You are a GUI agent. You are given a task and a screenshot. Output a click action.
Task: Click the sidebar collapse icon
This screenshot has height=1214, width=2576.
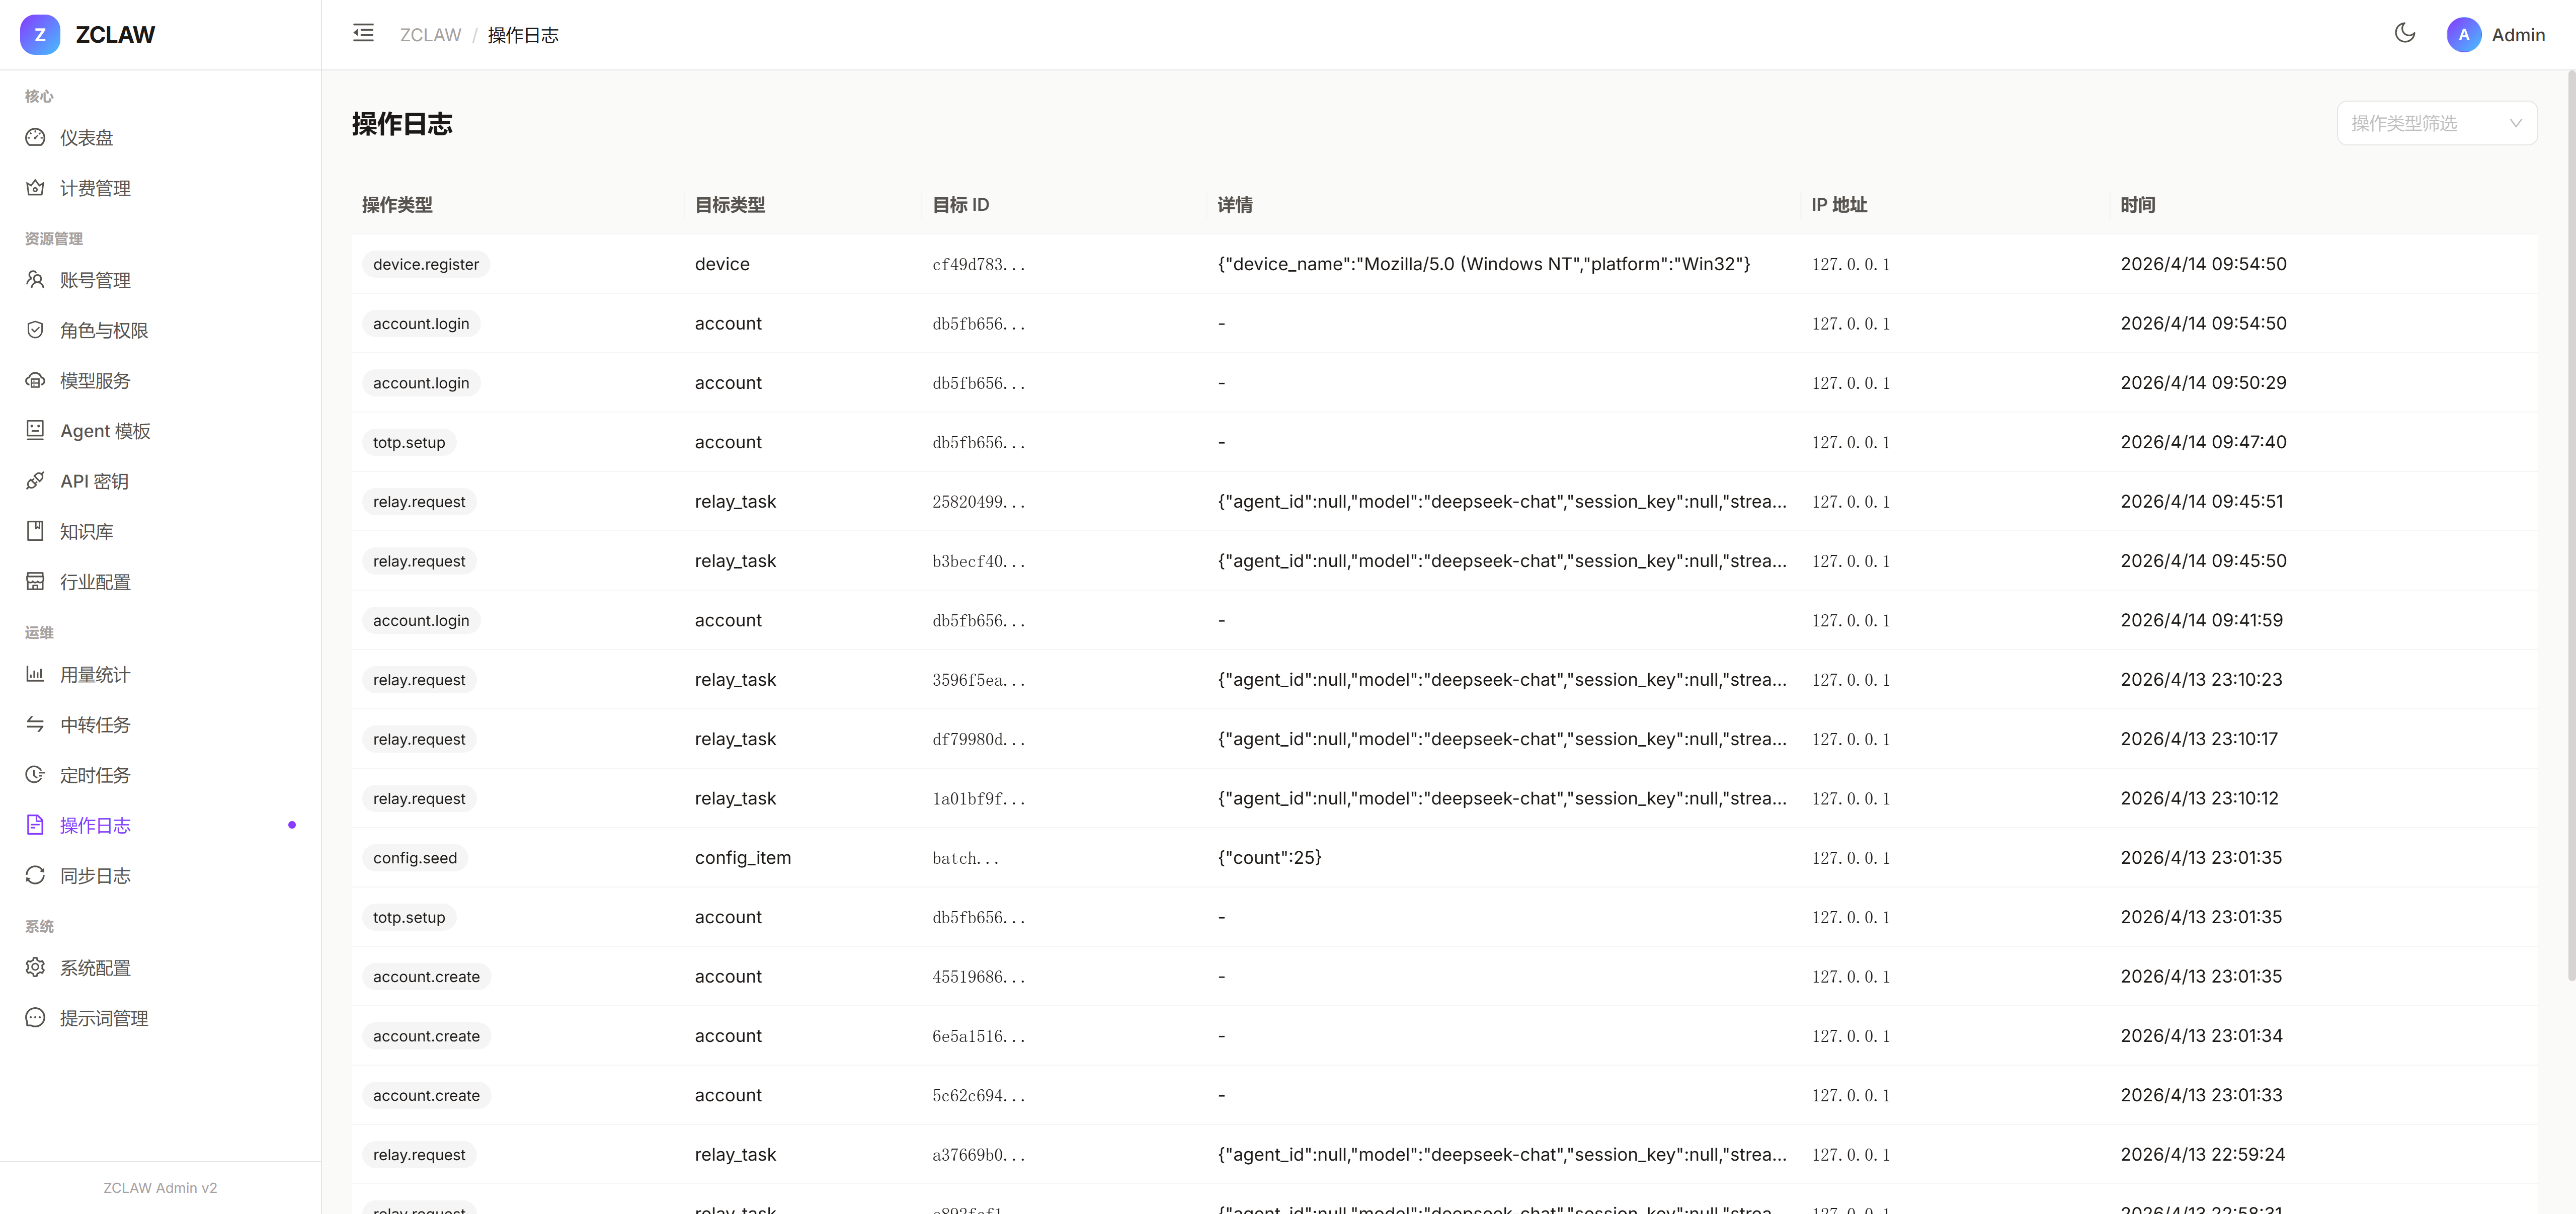coord(363,34)
